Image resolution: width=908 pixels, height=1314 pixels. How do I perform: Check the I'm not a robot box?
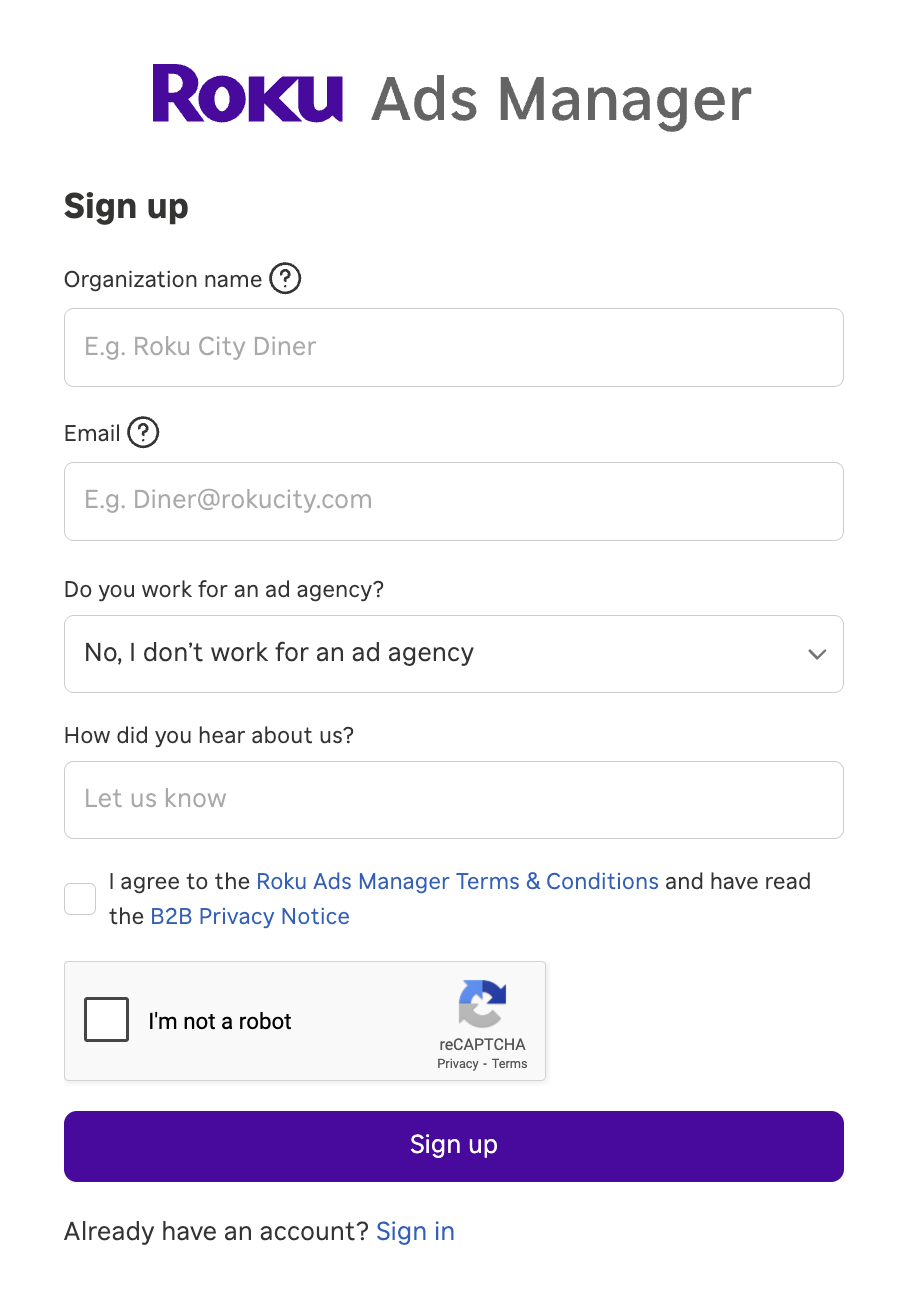[x=106, y=1020]
